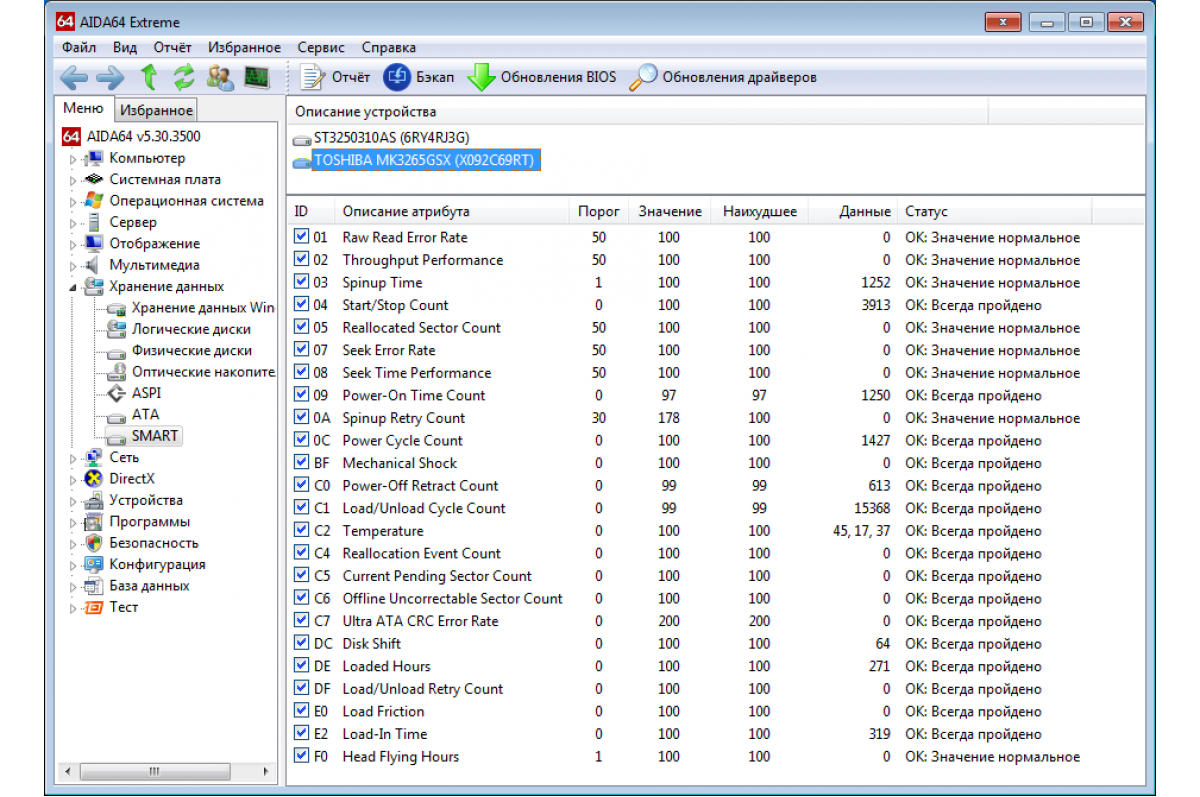Go forward with the right arrow icon
This screenshot has height=797, width=1200.
click(110, 77)
